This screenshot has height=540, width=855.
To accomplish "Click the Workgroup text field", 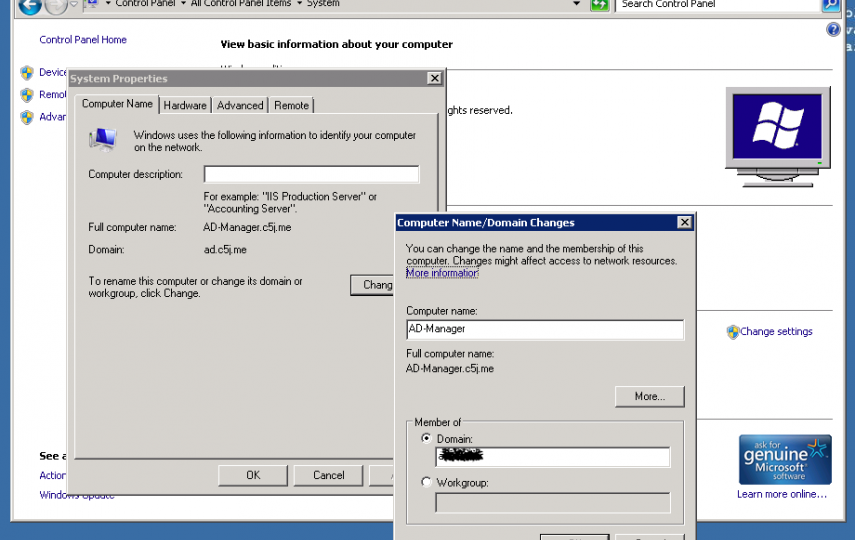I will pos(553,502).
